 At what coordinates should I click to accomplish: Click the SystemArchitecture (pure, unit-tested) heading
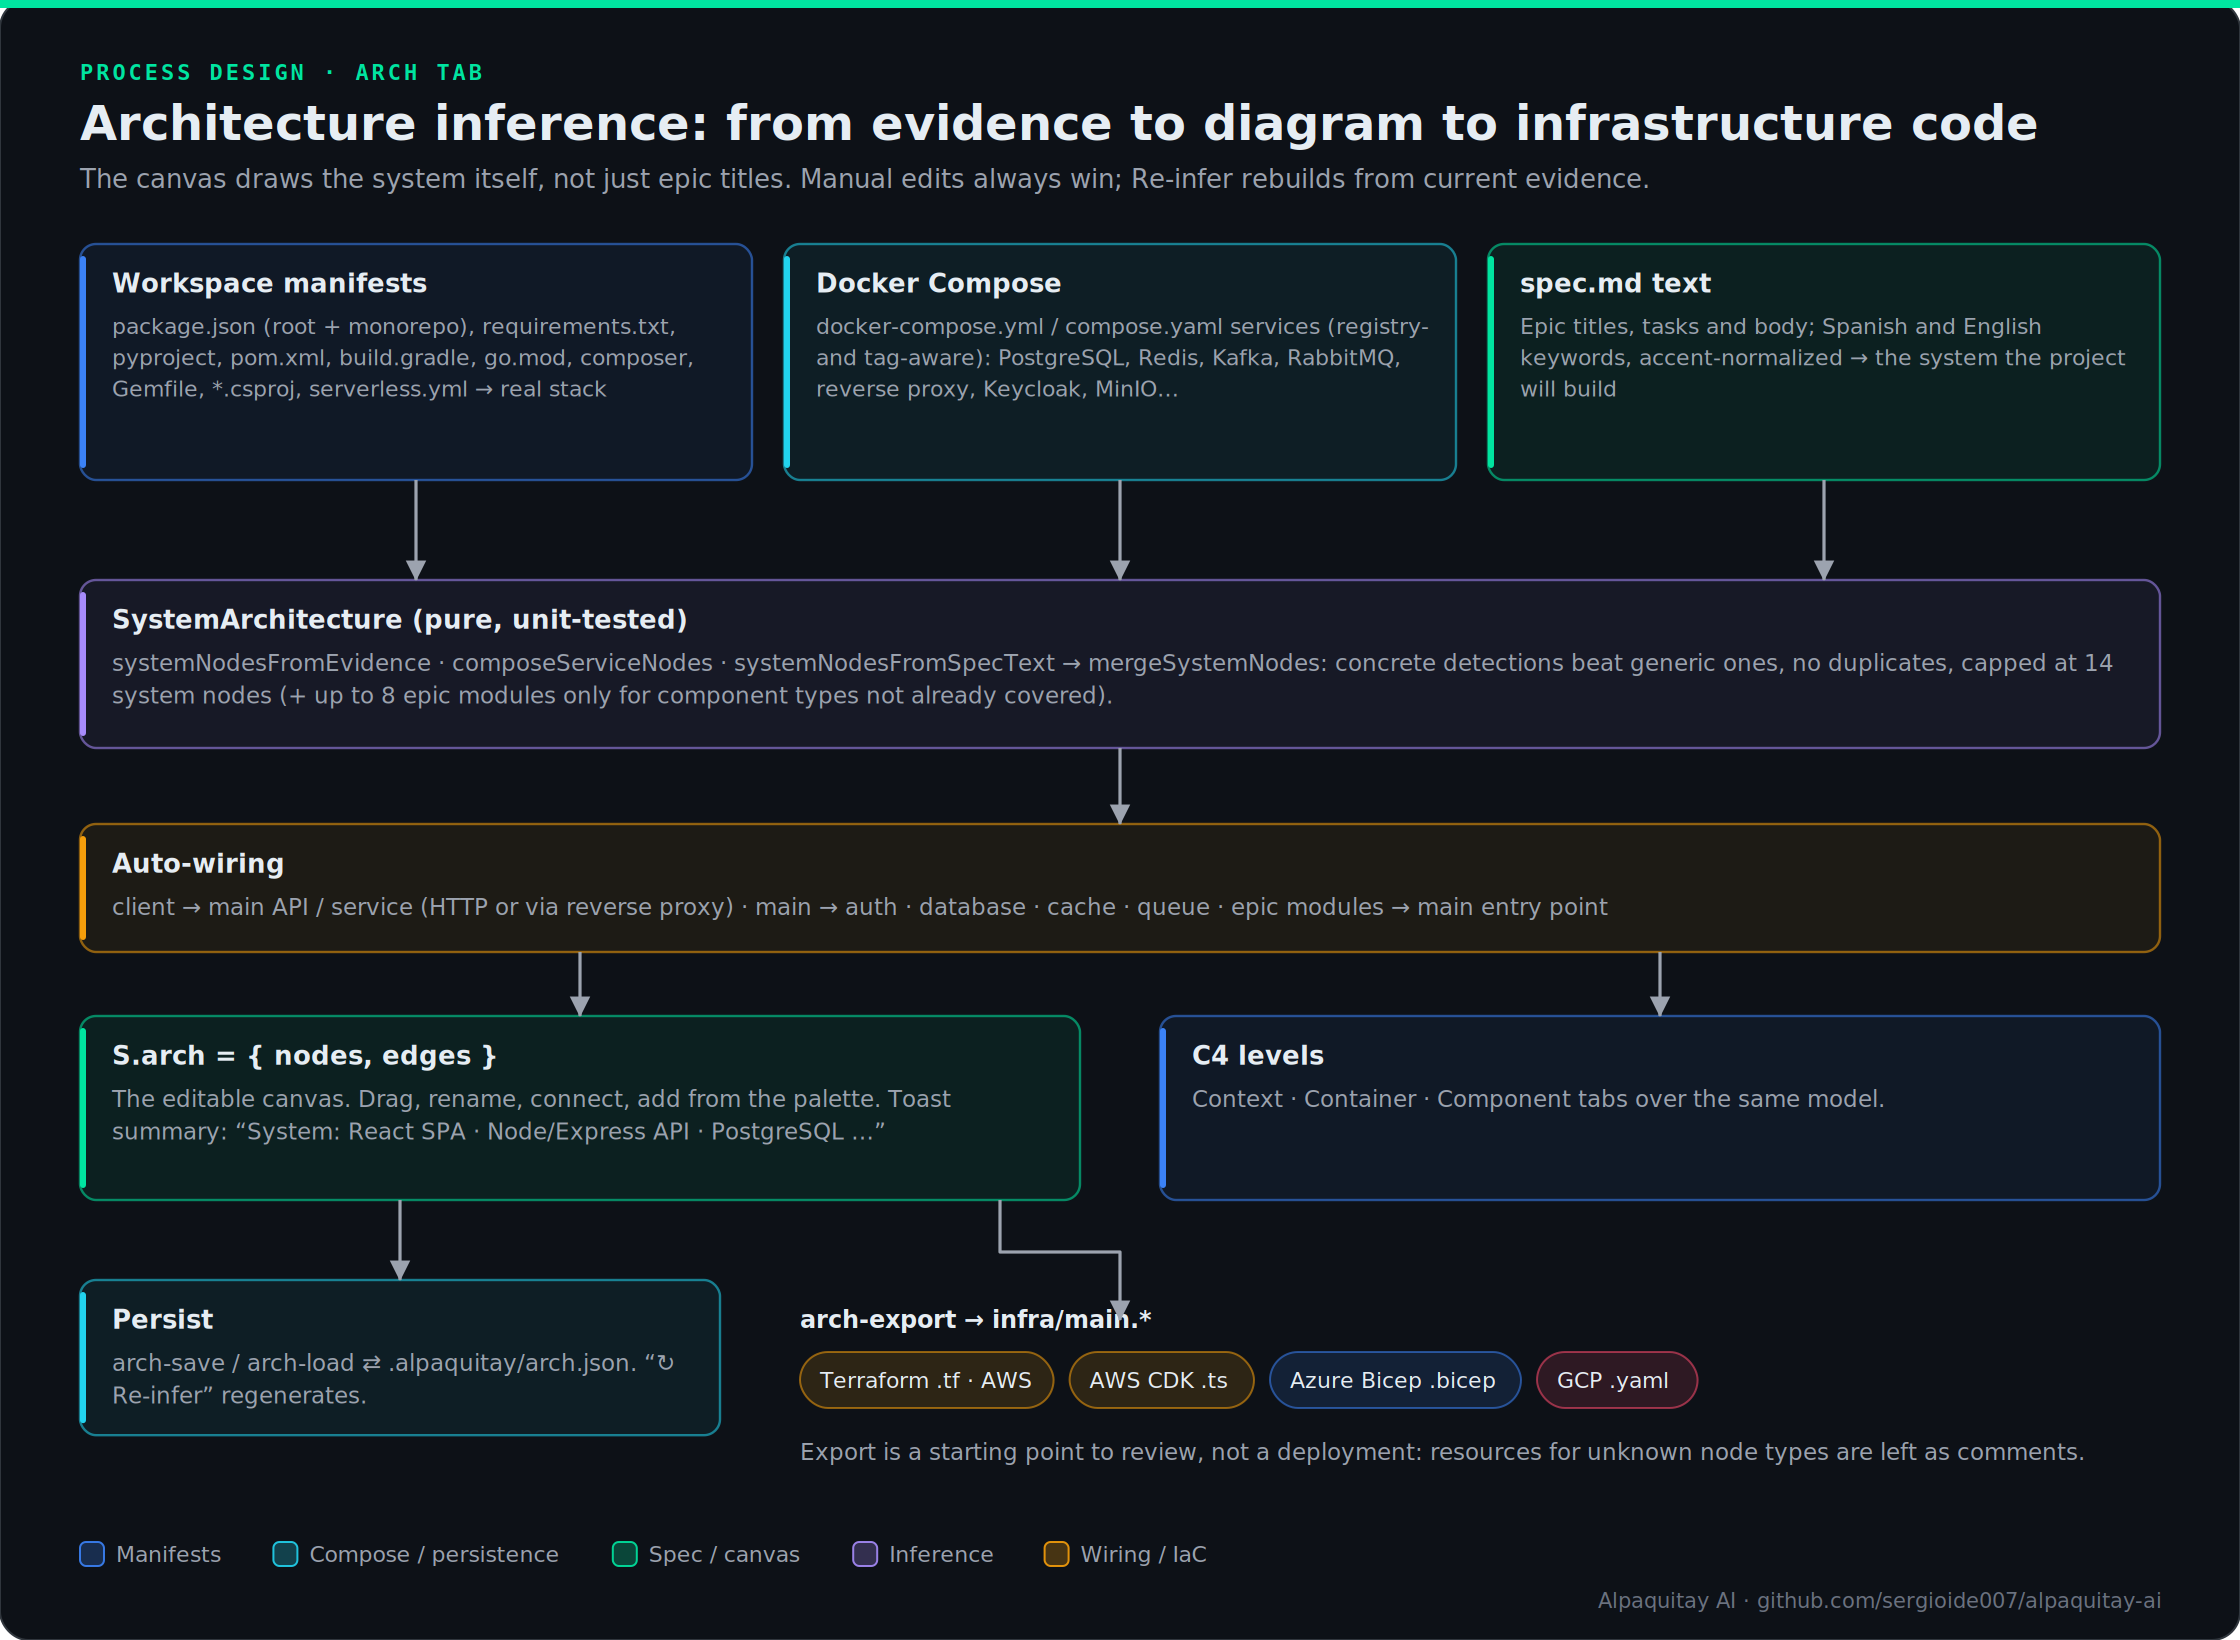coord(399,620)
